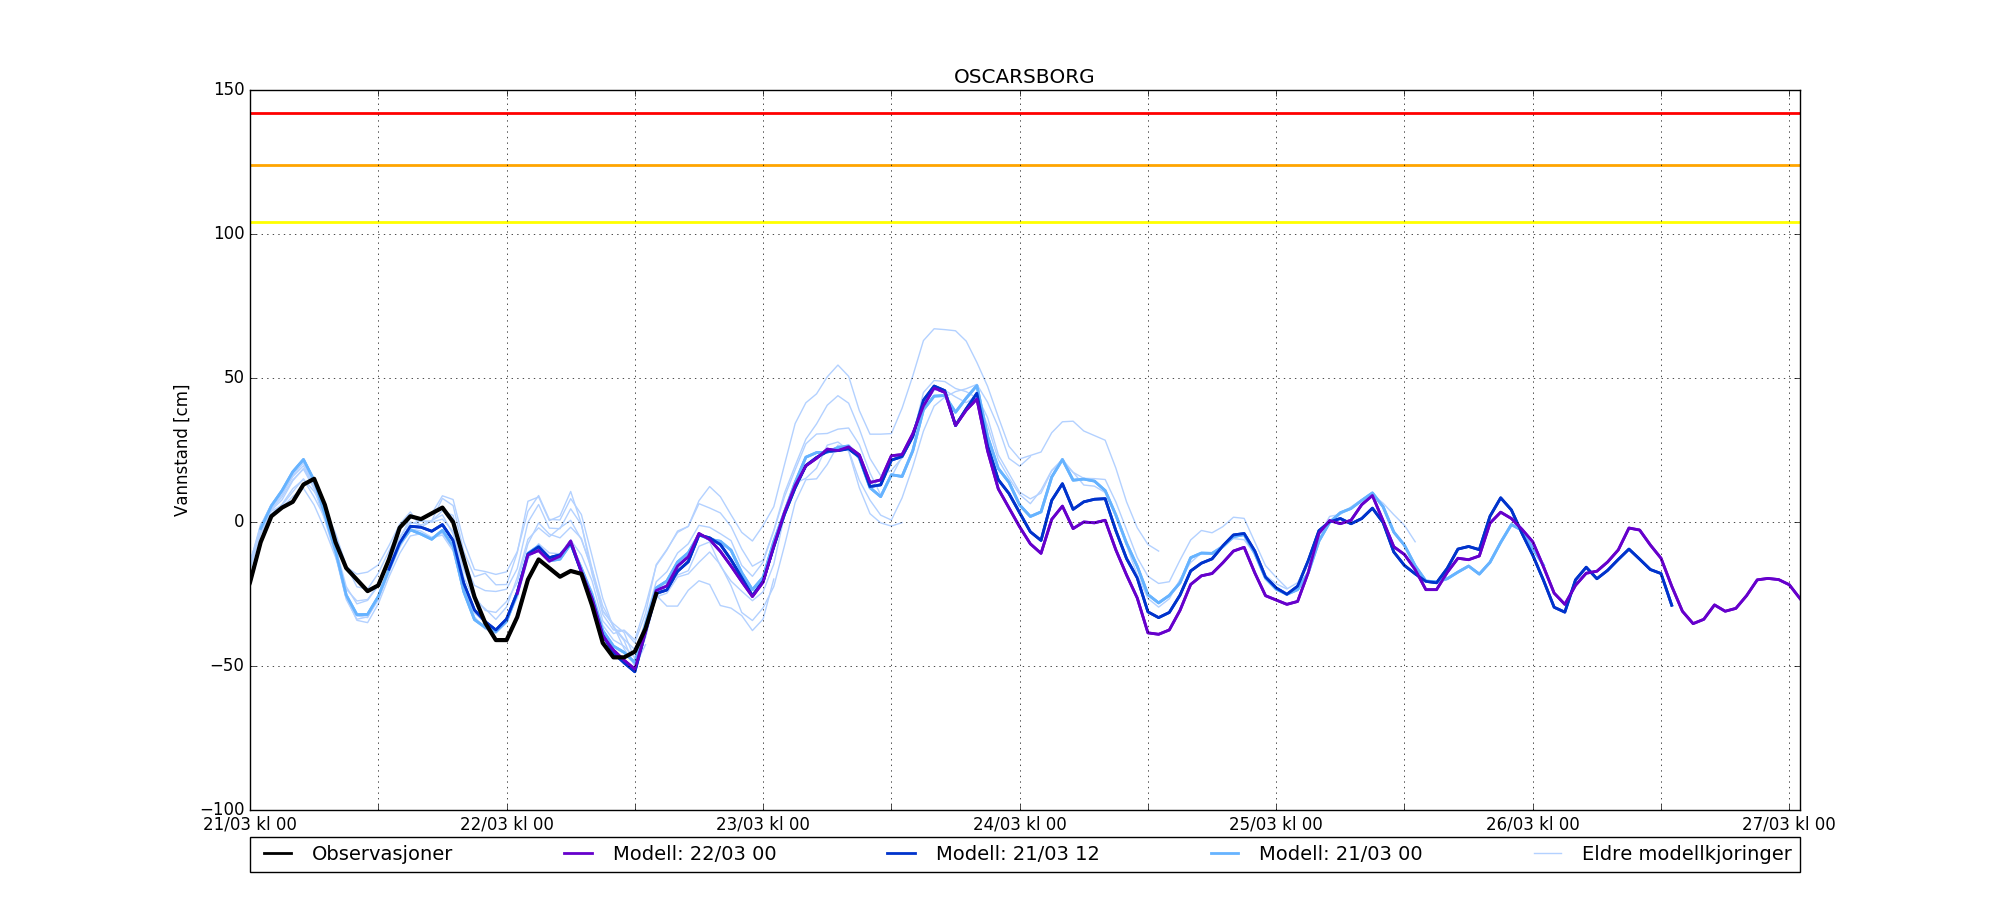Viewport: 2000px width, 900px height.
Task: Click the 25/03 kl 00 x-axis tick label
Action: click(1276, 824)
